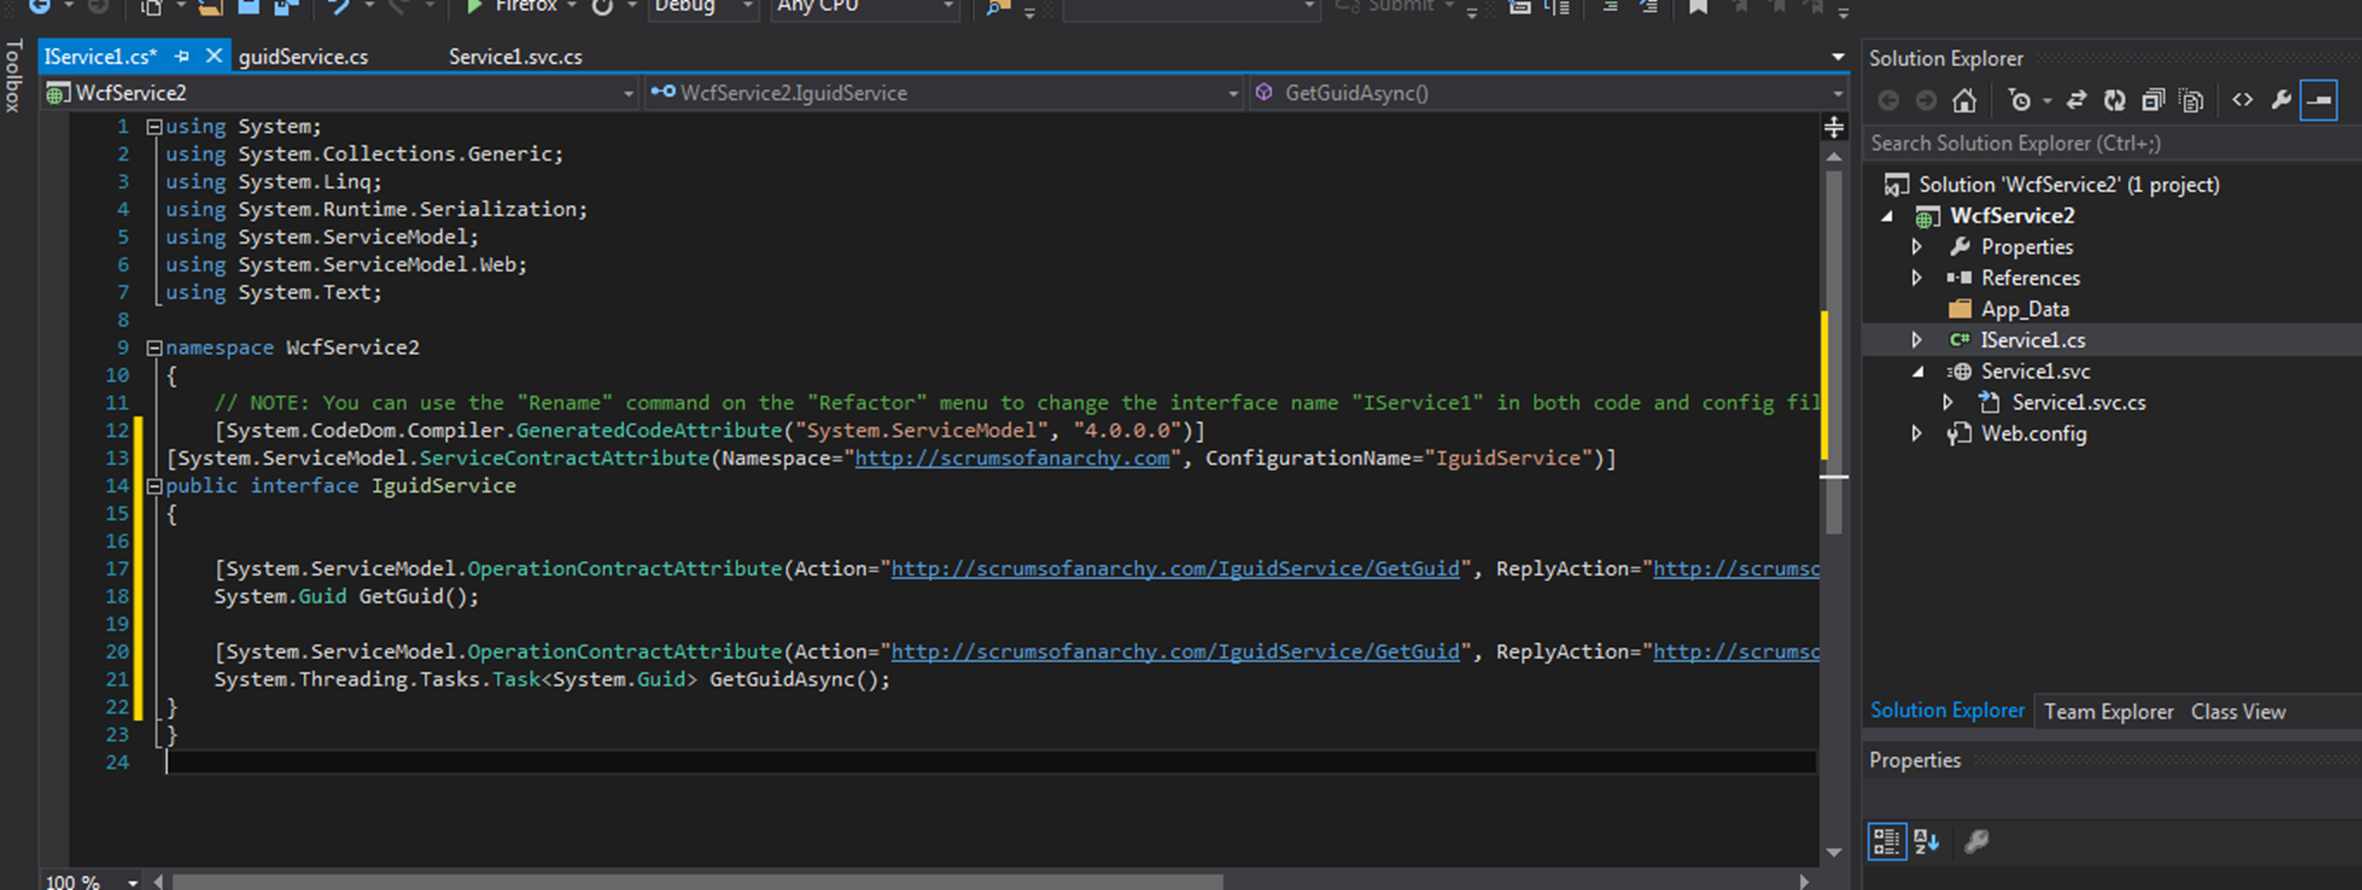Toggle Preview Selected Items button
2362x890 pixels.
pos(2319,100)
